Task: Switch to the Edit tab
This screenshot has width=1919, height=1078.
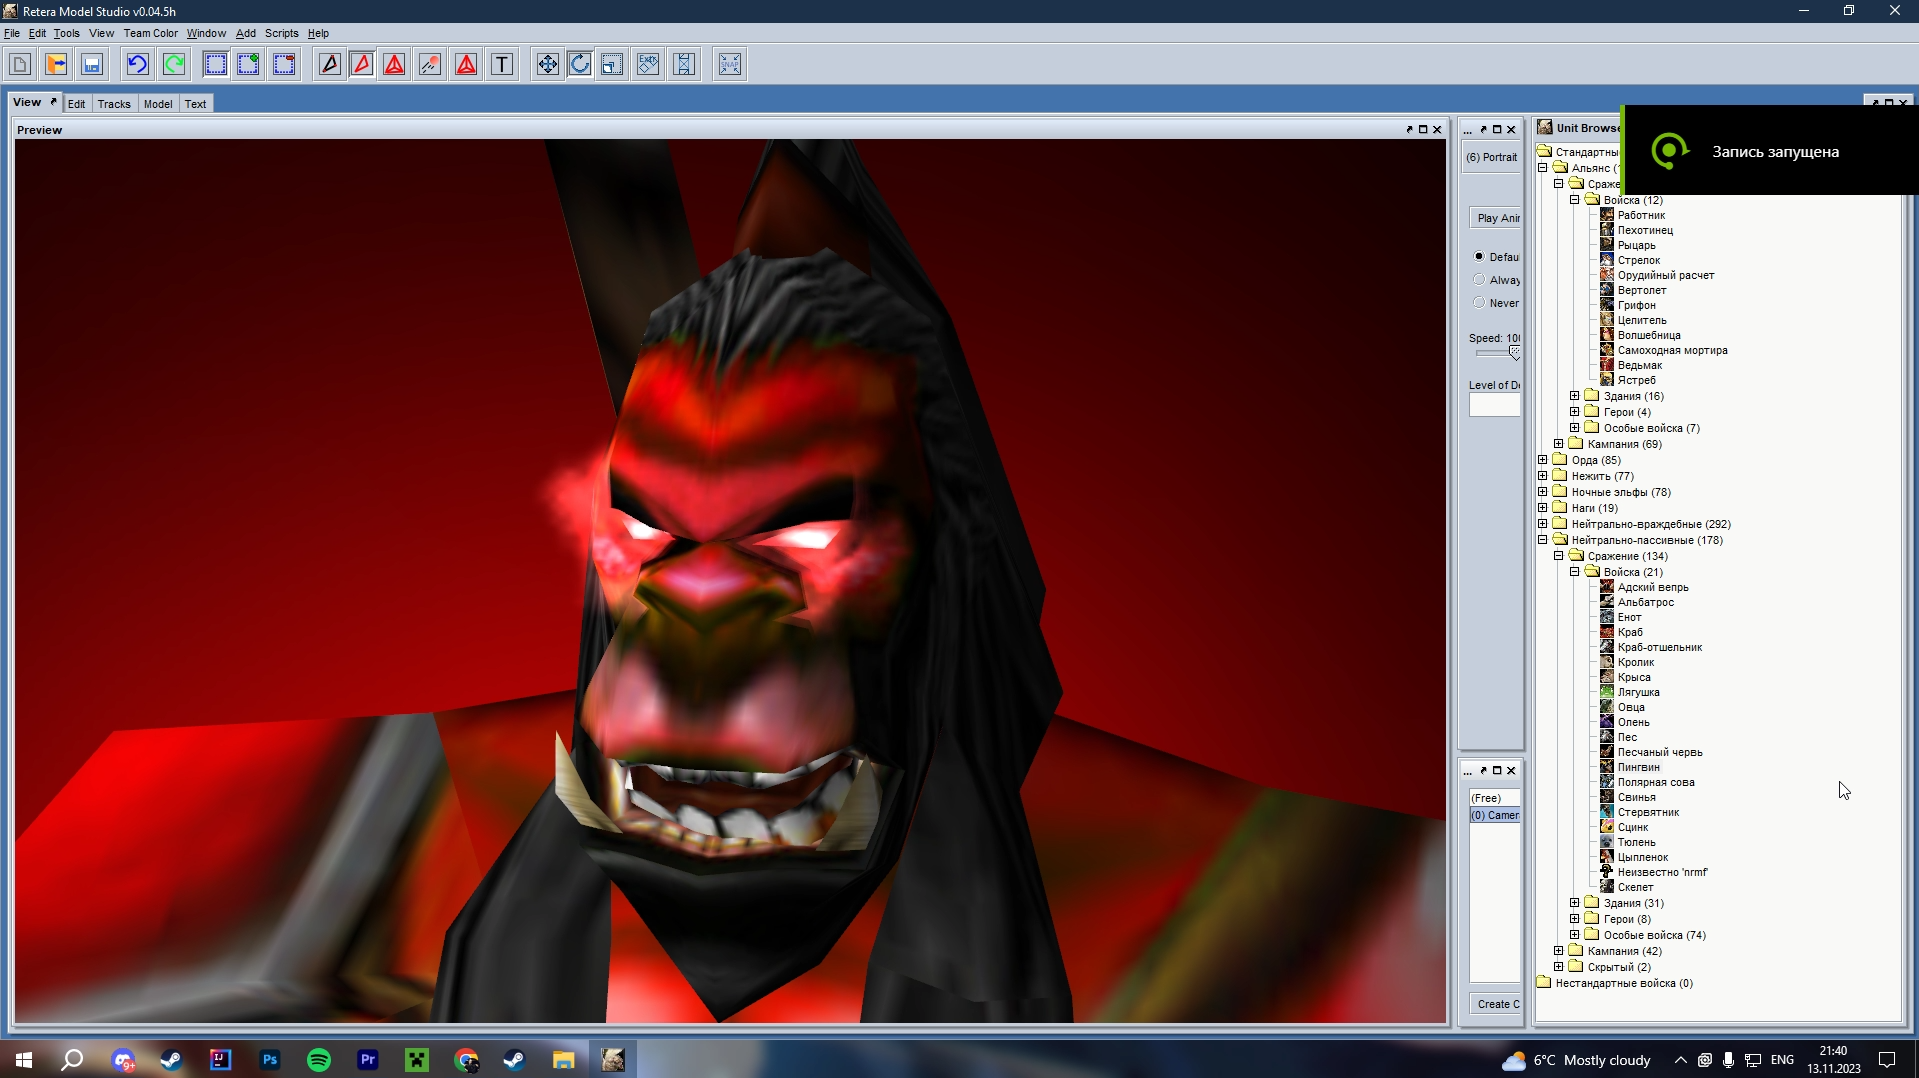Action: (x=76, y=104)
